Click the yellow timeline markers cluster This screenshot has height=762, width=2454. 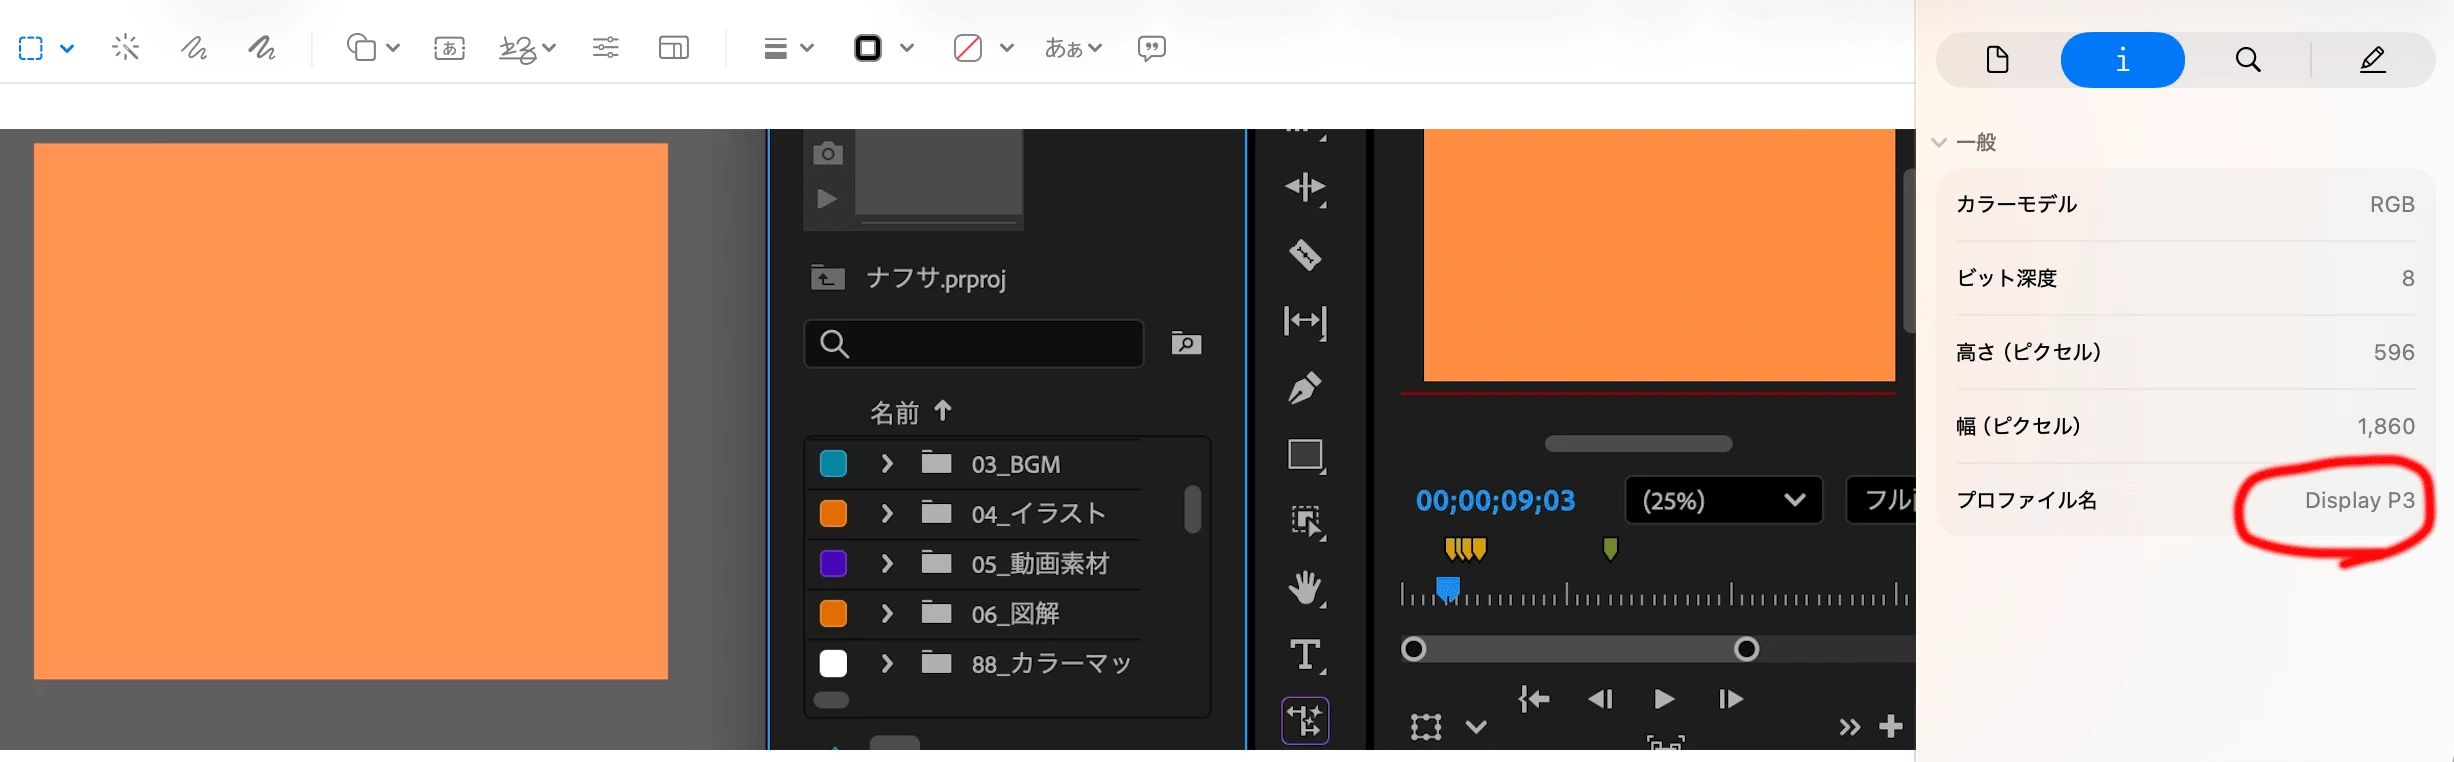tap(1466, 549)
